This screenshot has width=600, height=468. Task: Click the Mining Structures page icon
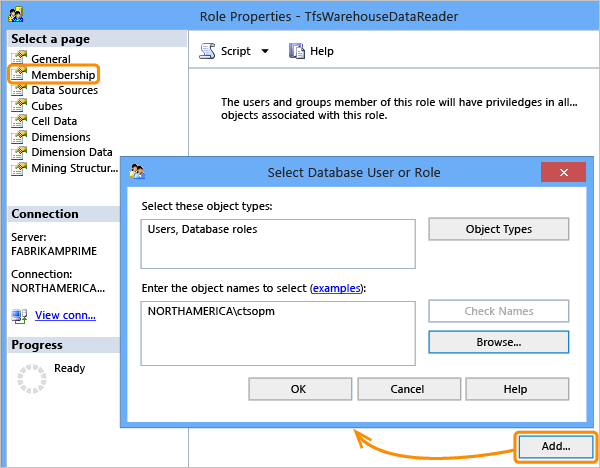(x=19, y=168)
